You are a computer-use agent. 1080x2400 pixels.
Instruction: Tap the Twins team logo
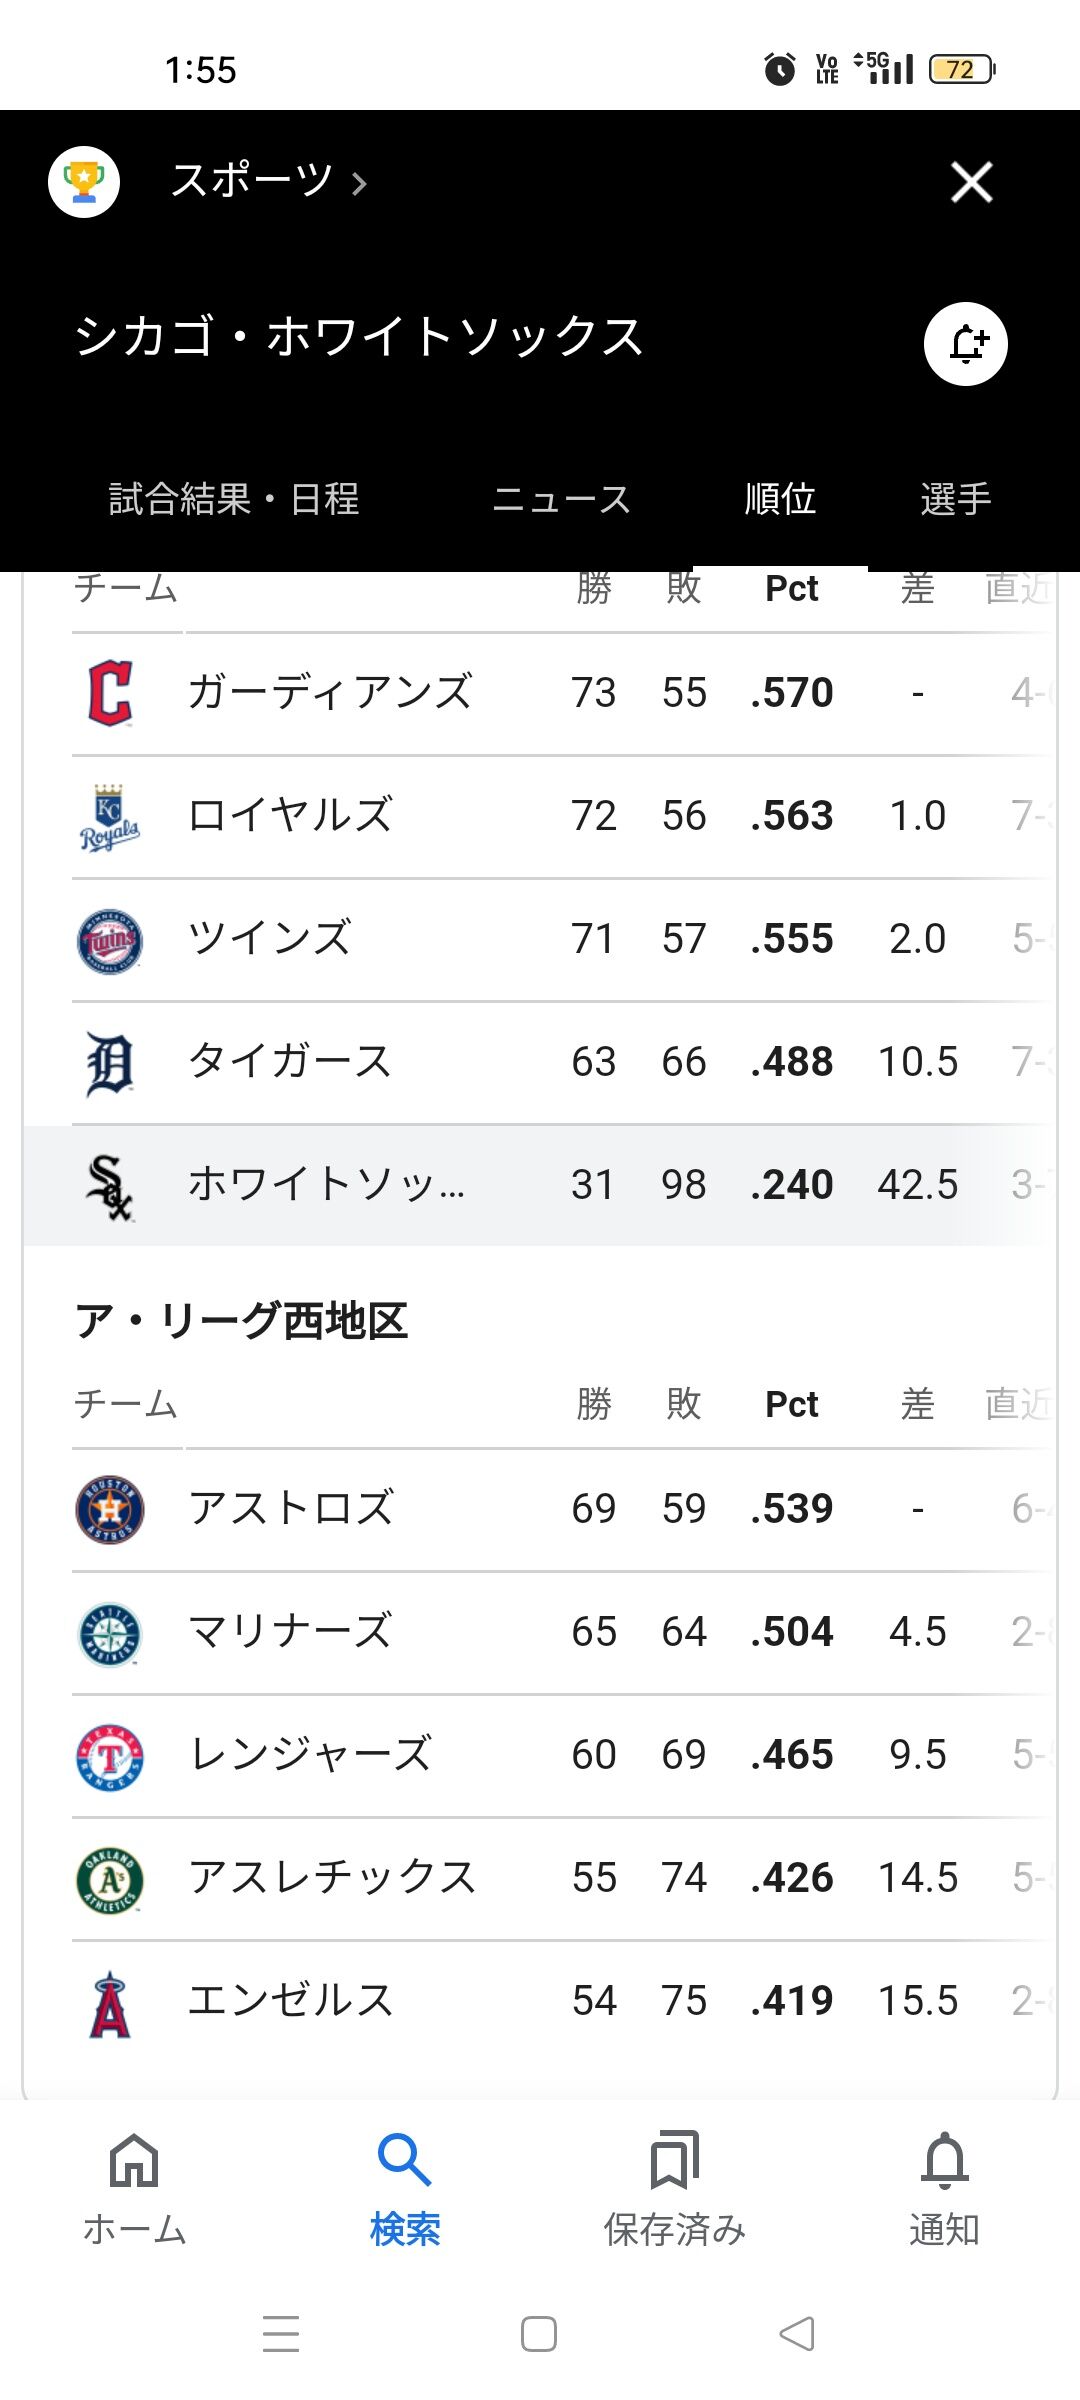(x=110, y=940)
